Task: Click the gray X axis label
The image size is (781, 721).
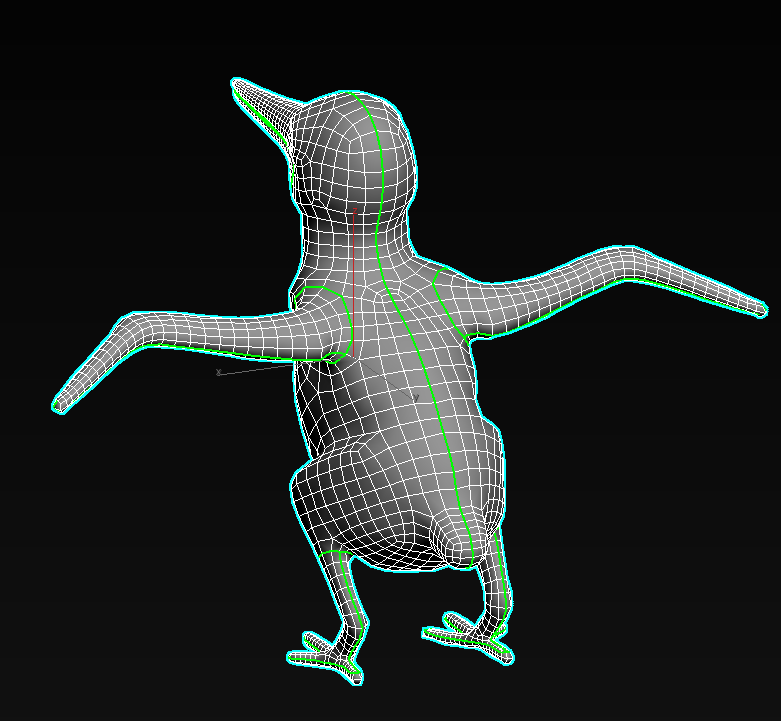Action: pyautogui.click(x=218, y=372)
